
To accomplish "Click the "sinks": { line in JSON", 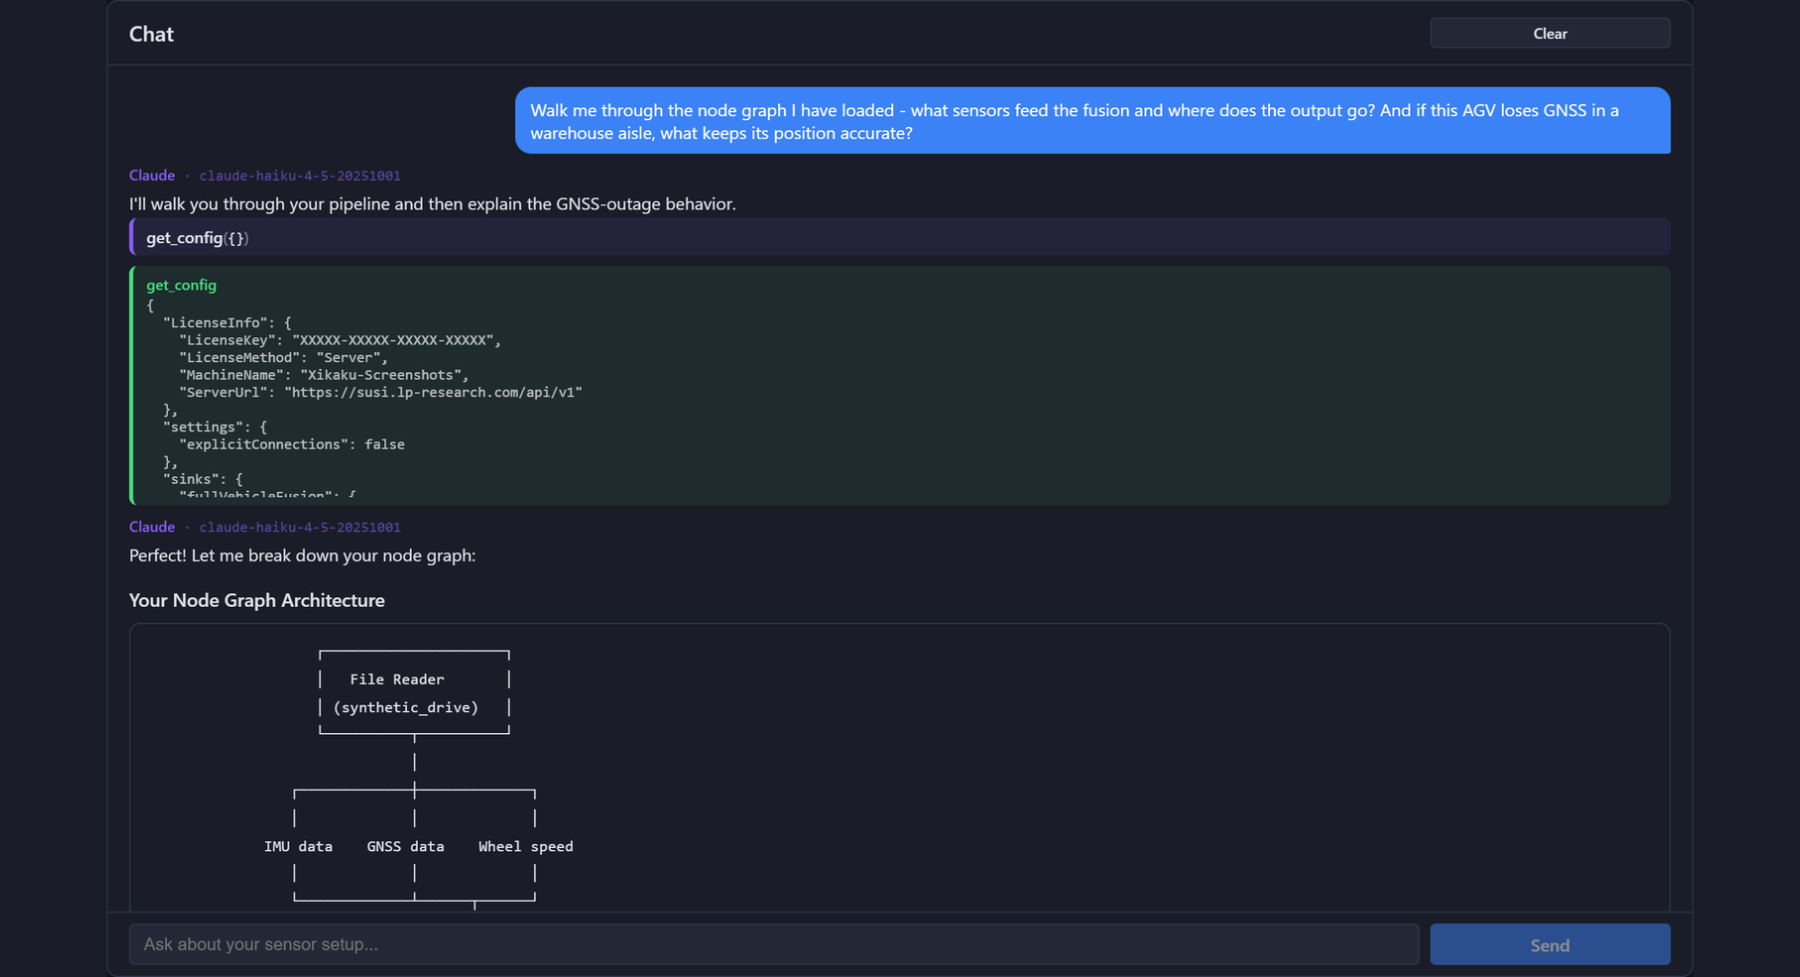I will click(x=203, y=479).
